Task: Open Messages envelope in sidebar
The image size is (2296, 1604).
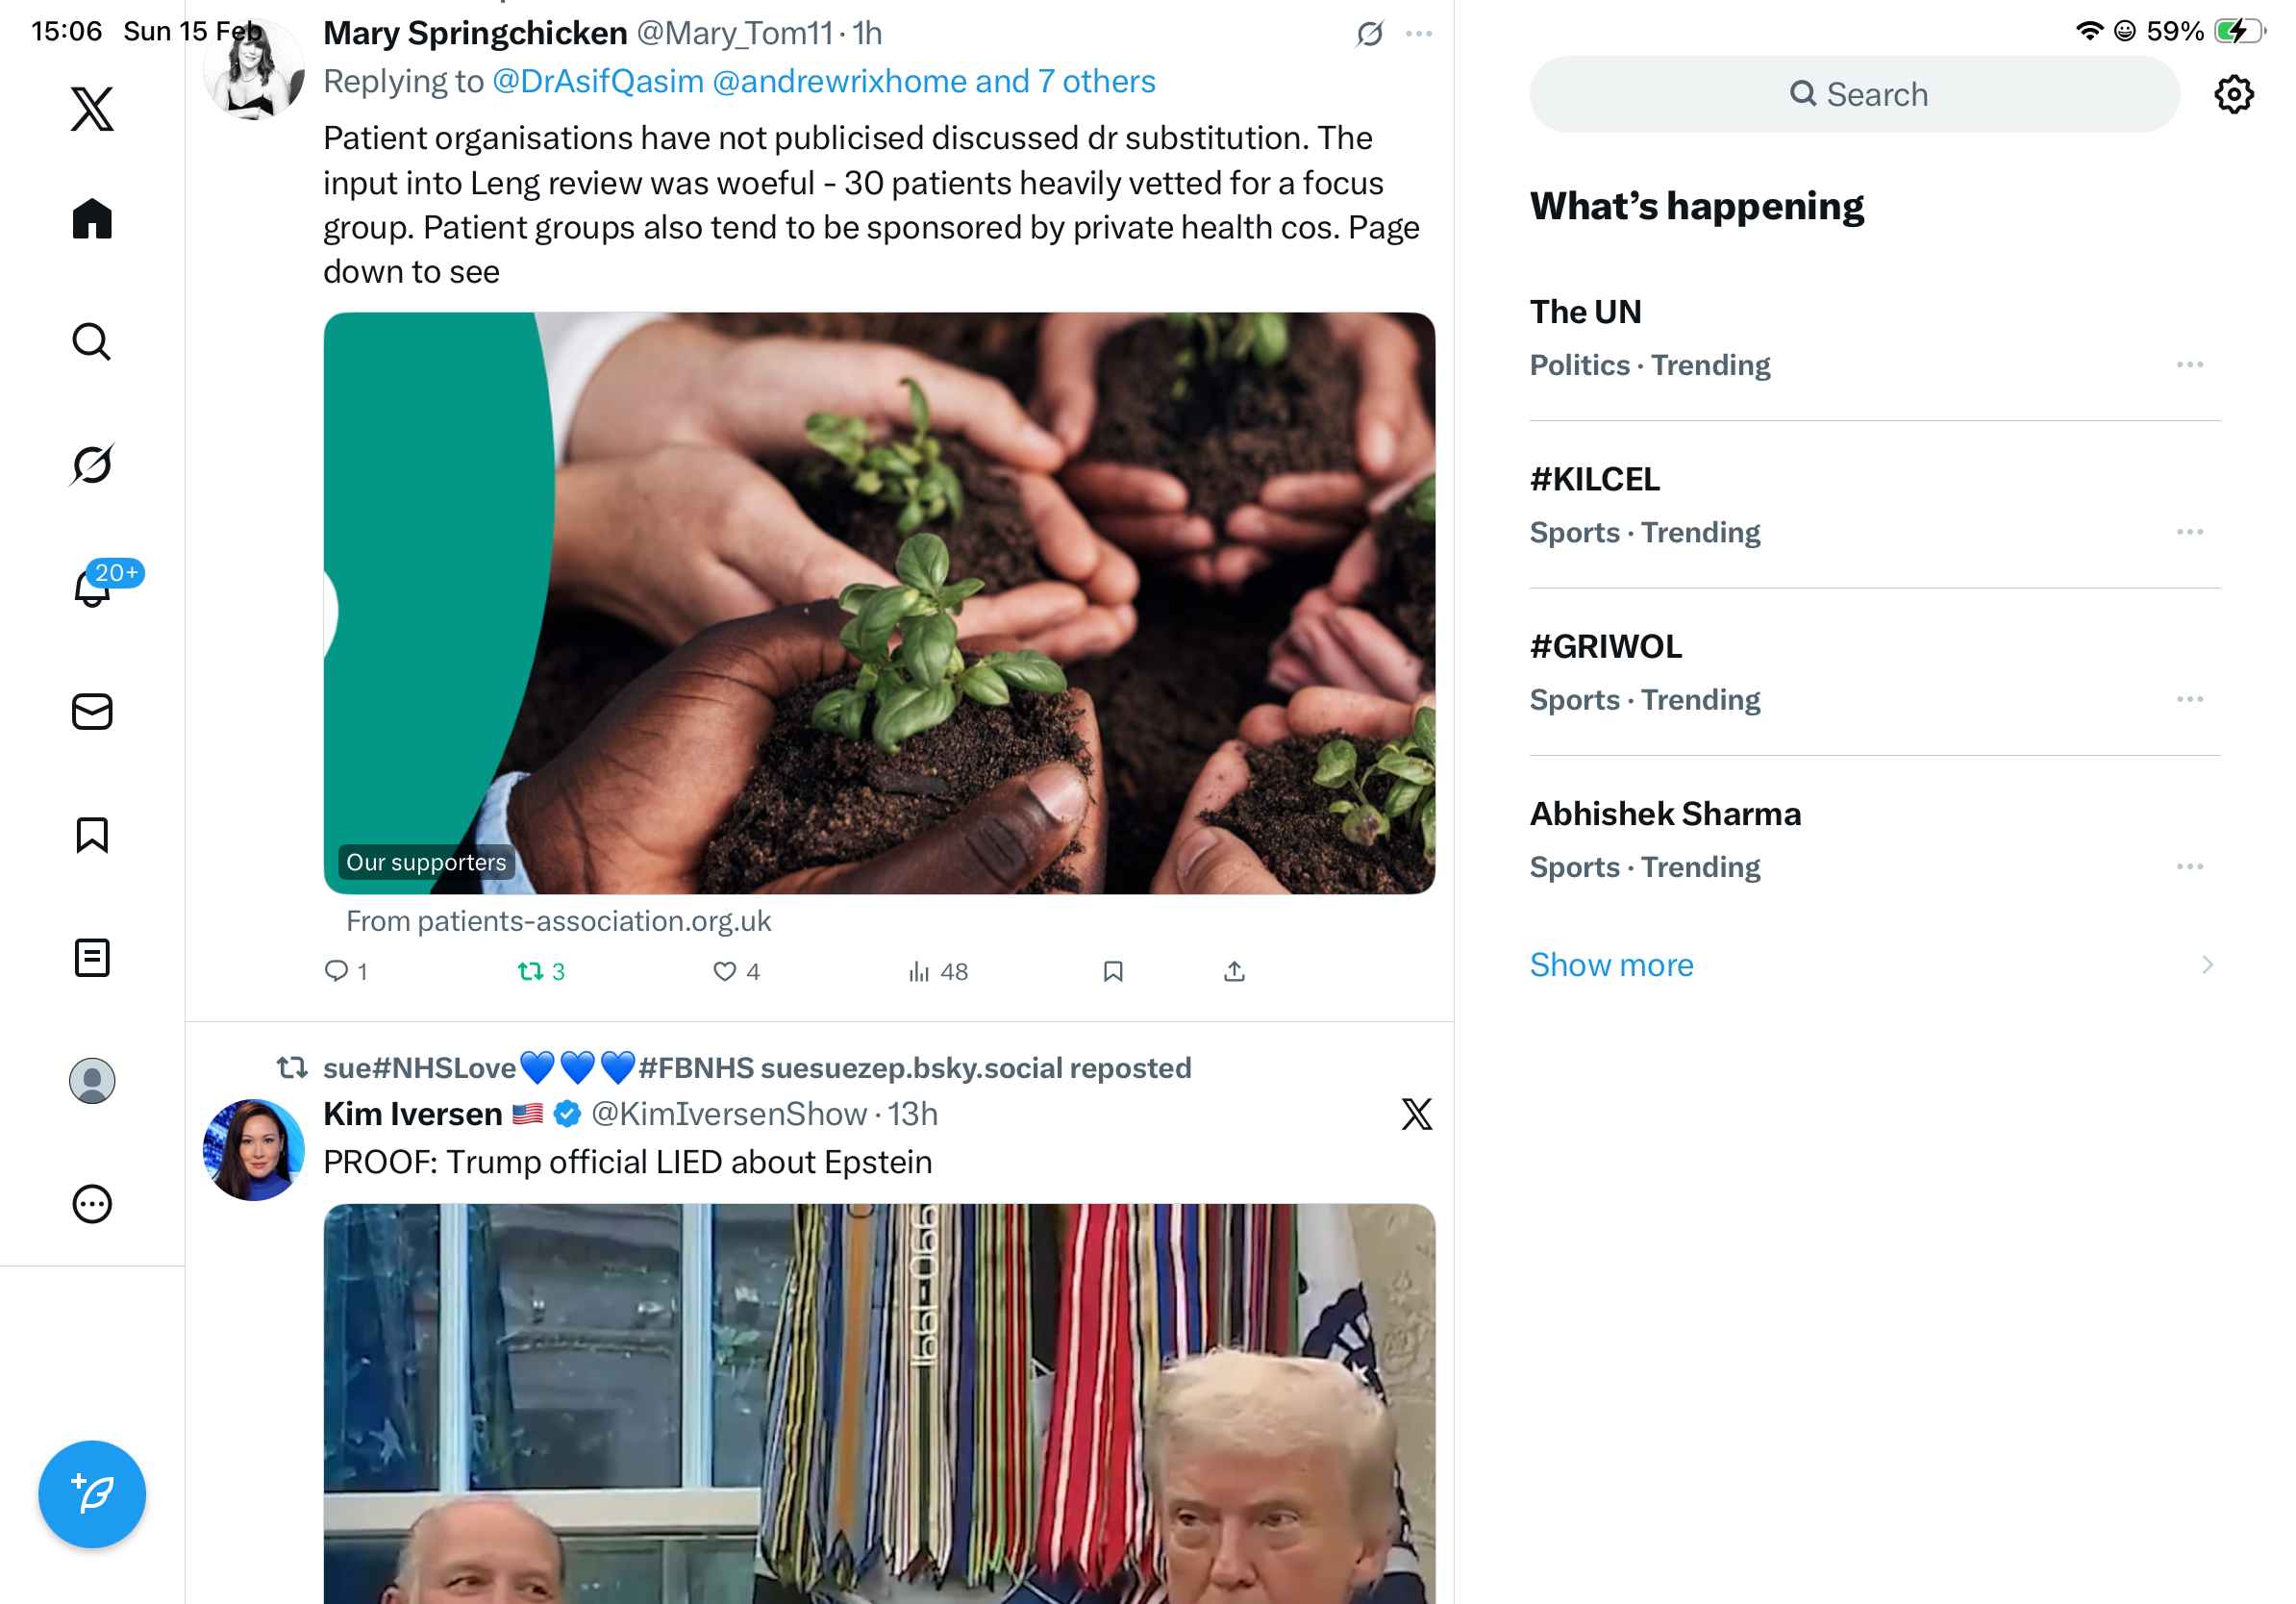Action: coord(92,712)
